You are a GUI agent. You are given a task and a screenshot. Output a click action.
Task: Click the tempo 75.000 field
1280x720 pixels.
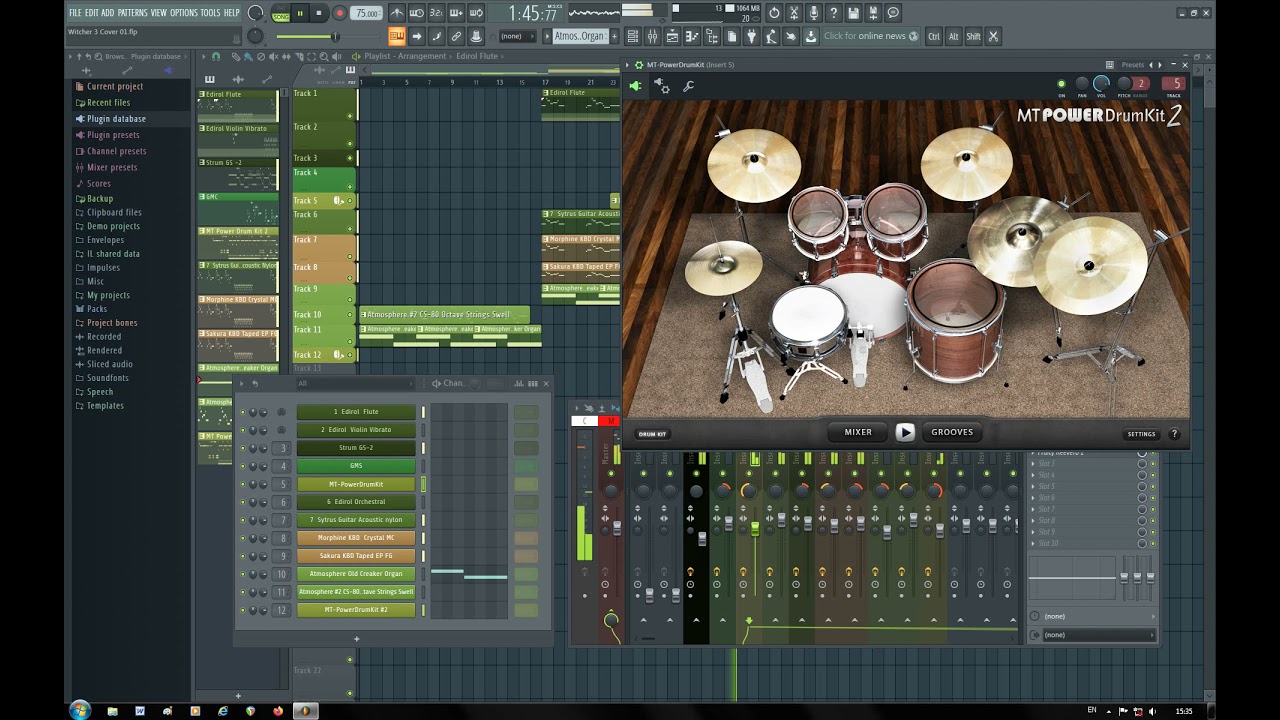pos(367,13)
